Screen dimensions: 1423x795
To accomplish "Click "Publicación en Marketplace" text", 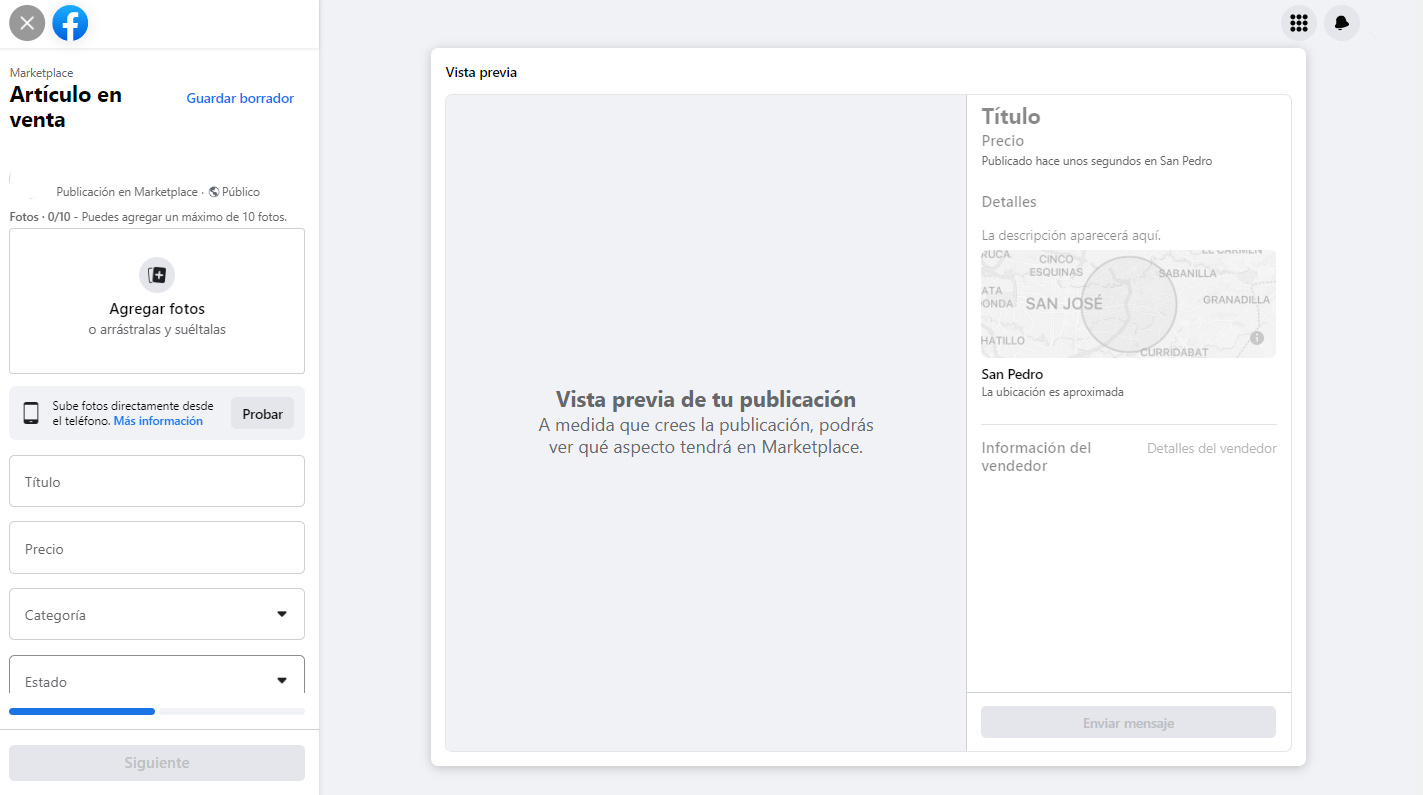I will [127, 192].
